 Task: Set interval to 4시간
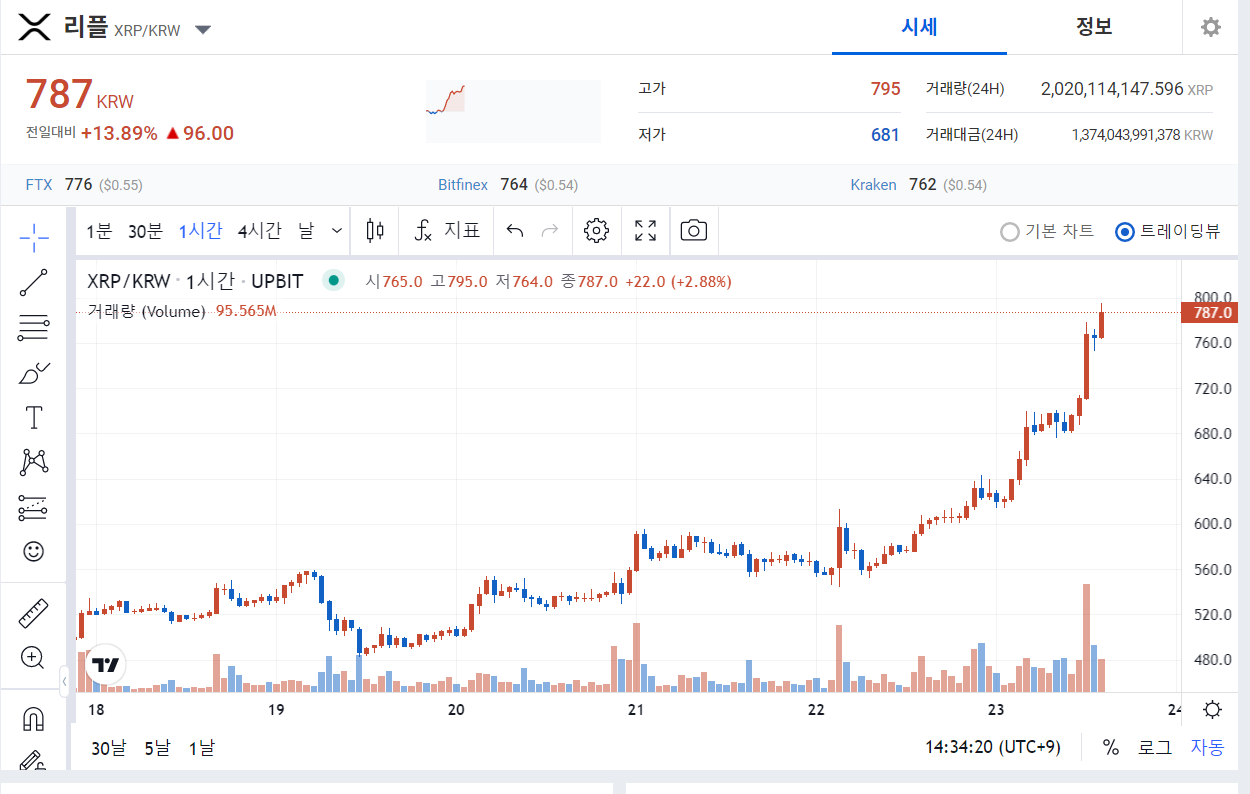(259, 231)
